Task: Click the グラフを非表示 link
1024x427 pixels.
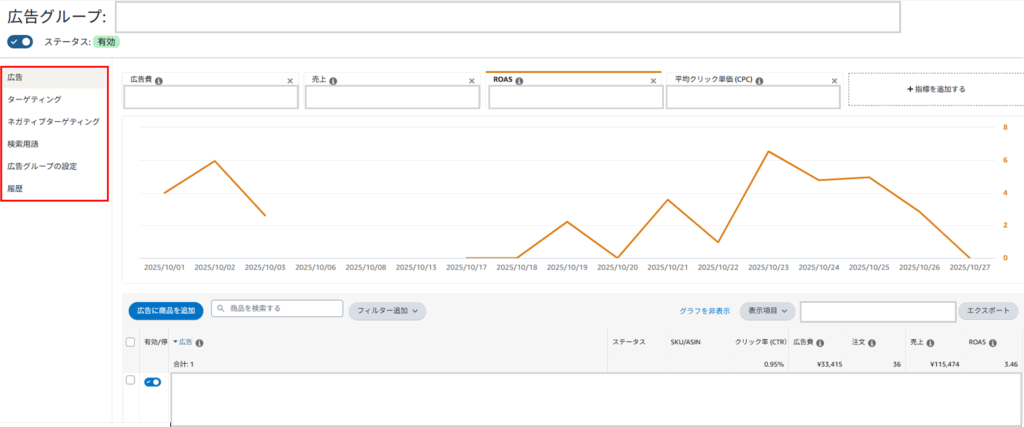Action: tap(704, 311)
